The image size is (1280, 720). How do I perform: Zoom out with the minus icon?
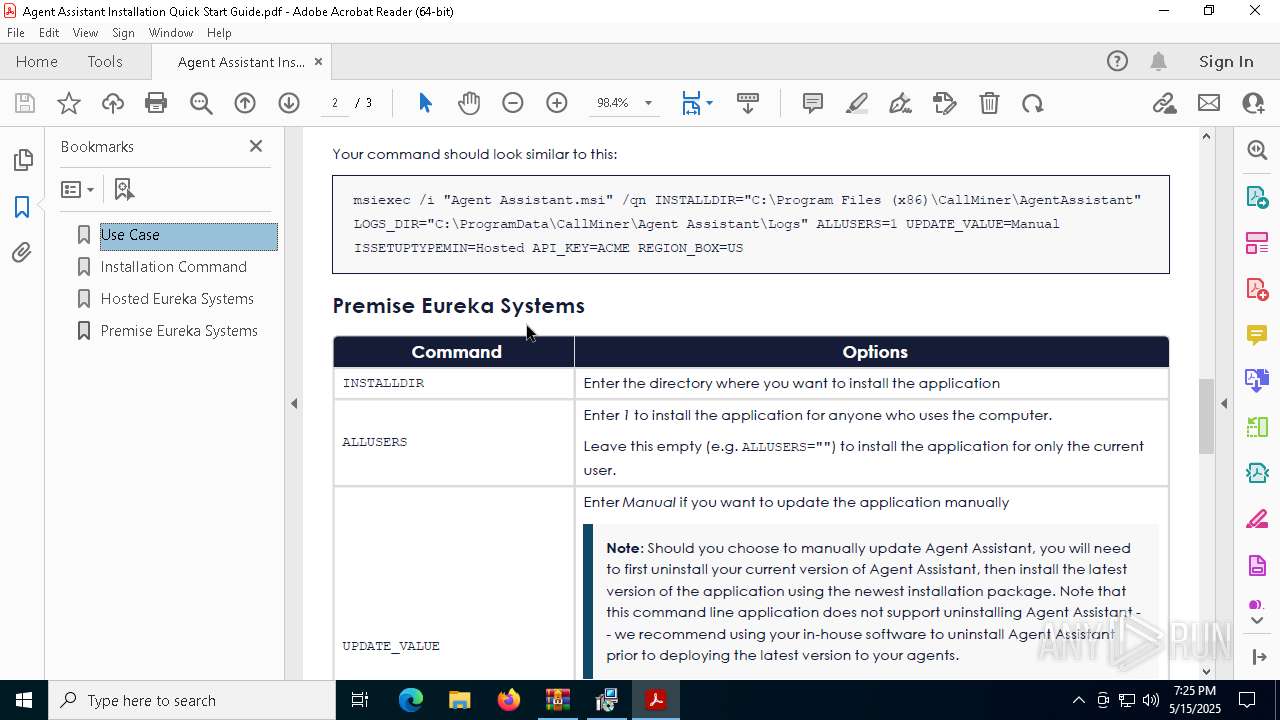click(513, 103)
